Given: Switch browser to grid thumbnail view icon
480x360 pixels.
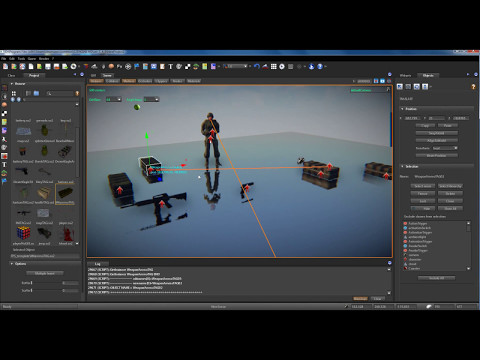Looking at the screenshot, I should pyautogui.click(x=14, y=93).
